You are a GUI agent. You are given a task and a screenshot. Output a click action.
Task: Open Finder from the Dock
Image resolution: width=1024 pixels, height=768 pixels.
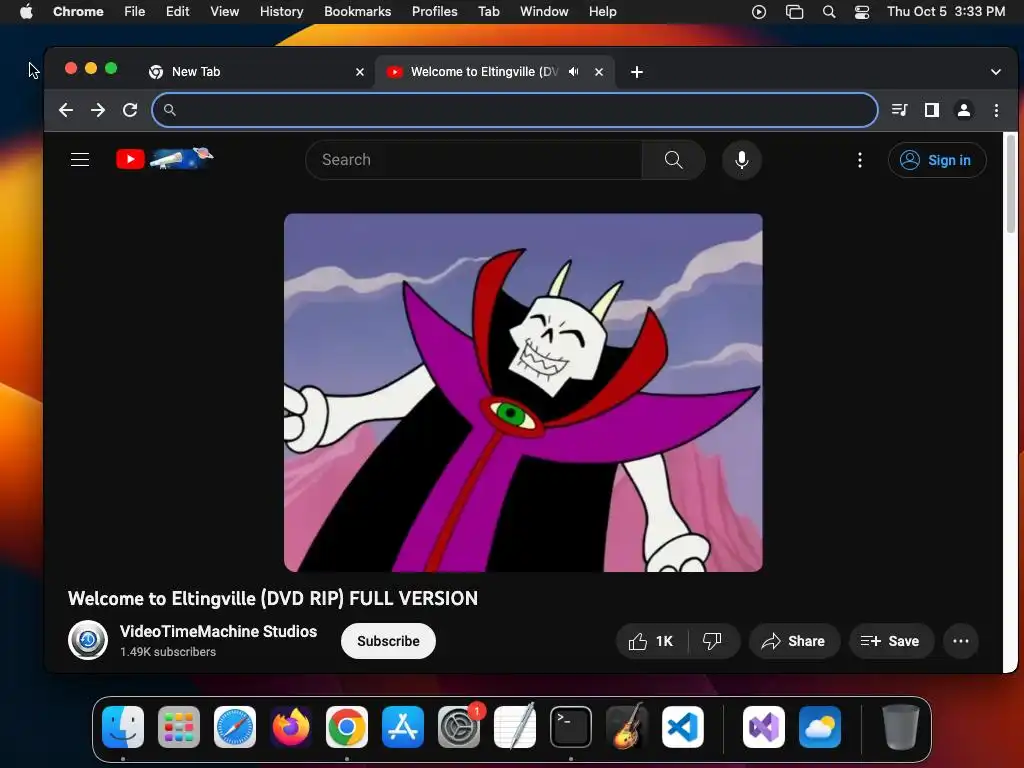coord(123,727)
